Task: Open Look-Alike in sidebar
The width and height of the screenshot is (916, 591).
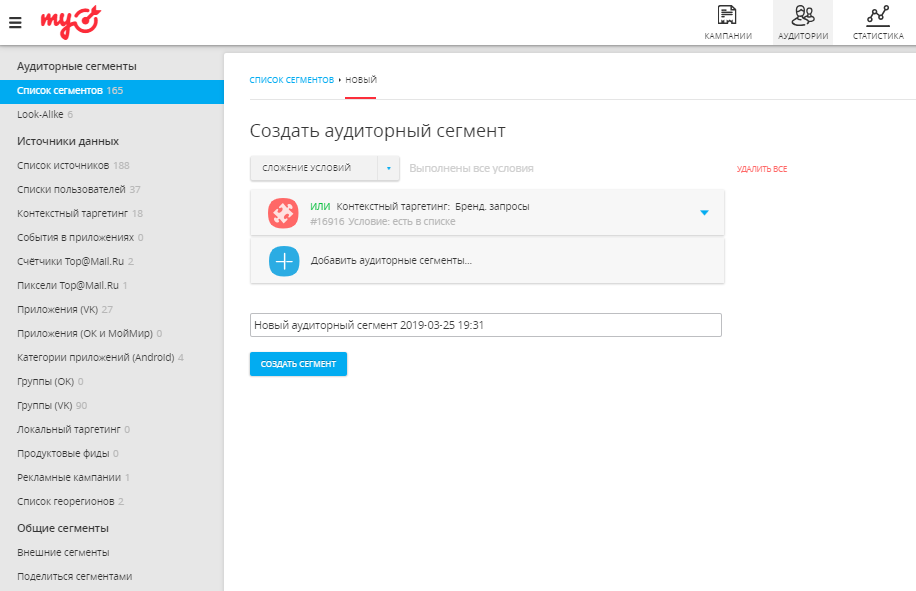Action: [x=40, y=114]
